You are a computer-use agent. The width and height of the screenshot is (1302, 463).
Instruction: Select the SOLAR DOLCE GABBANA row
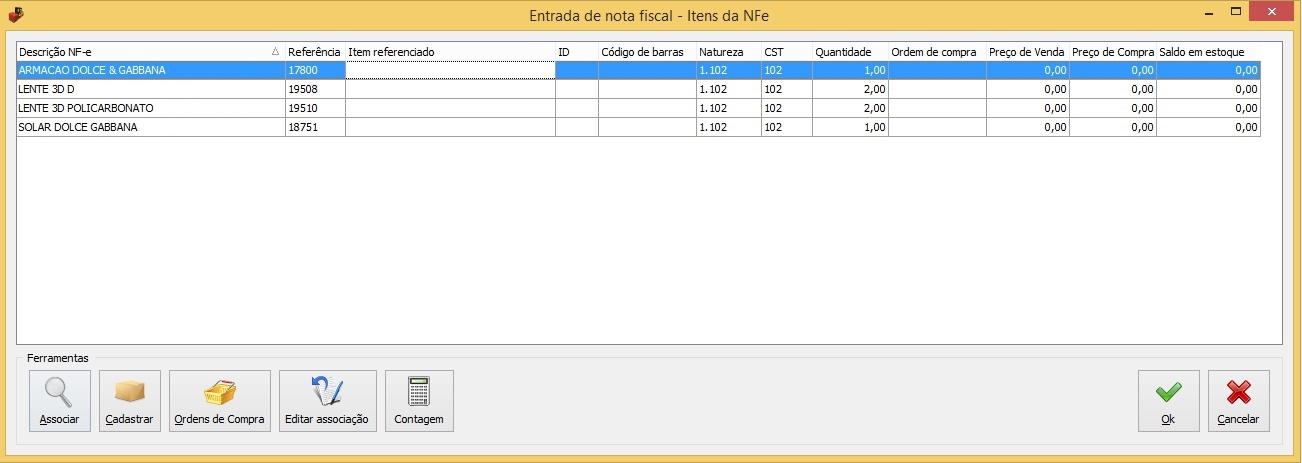[150, 127]
